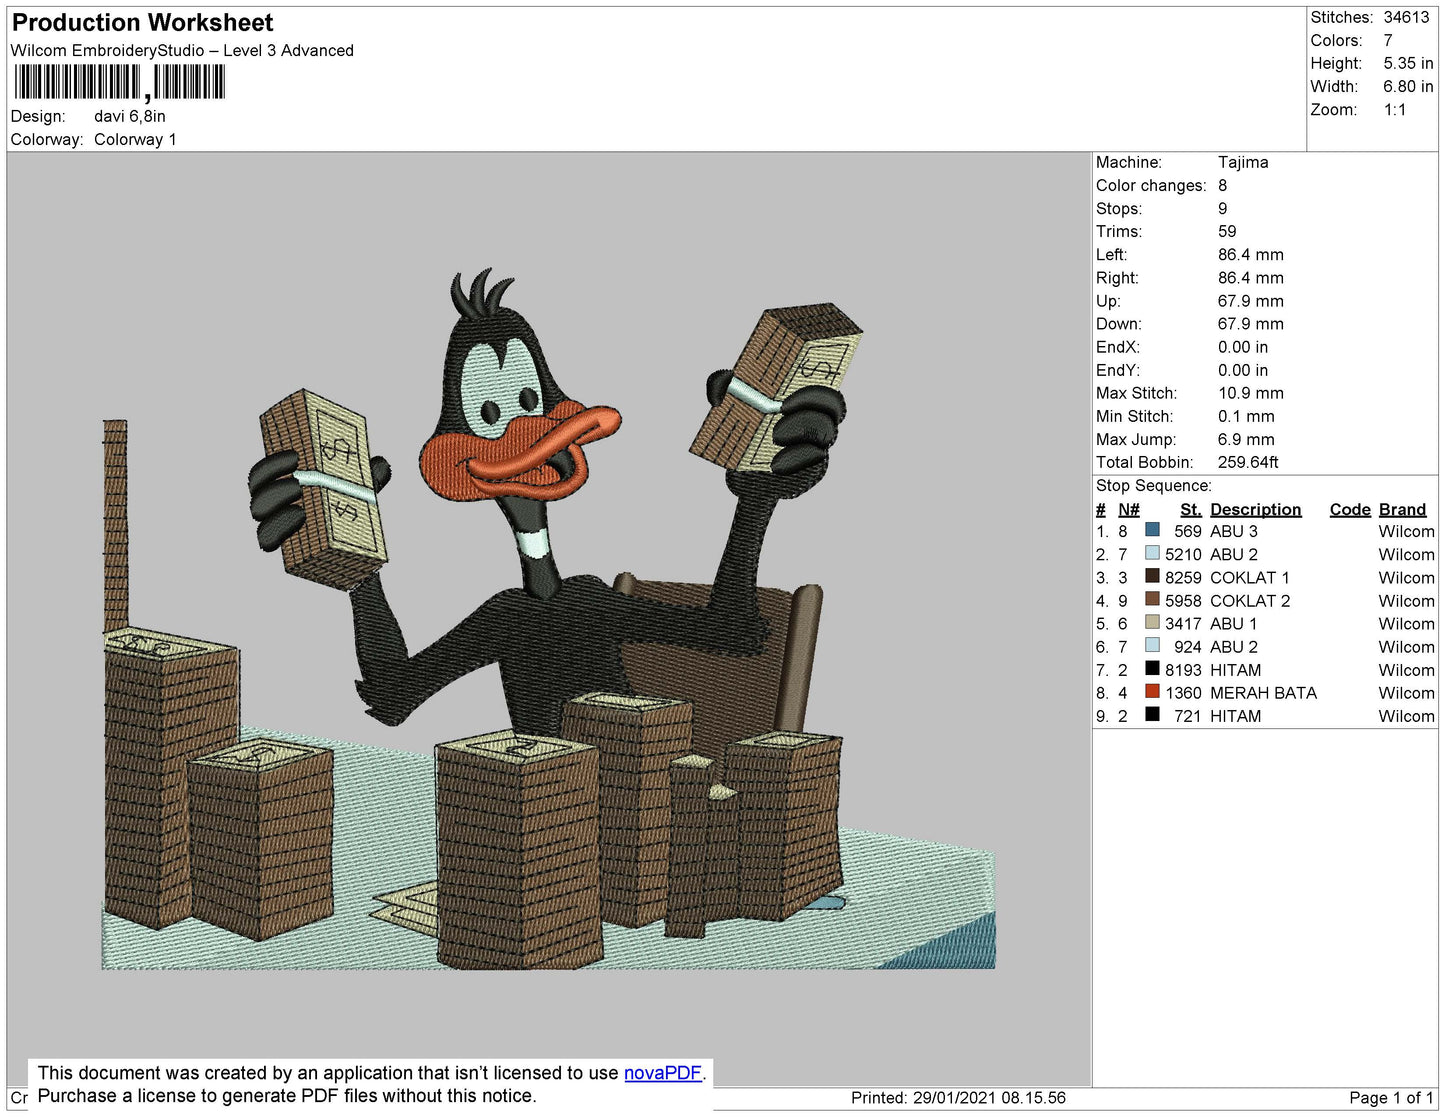Select the light blue swatch beside stitch count 5210

1152,553
